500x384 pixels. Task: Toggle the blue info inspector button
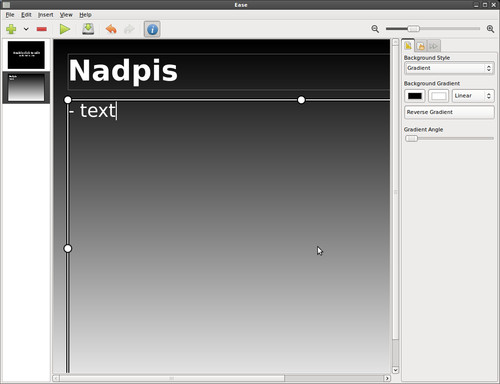pos(152,29)
